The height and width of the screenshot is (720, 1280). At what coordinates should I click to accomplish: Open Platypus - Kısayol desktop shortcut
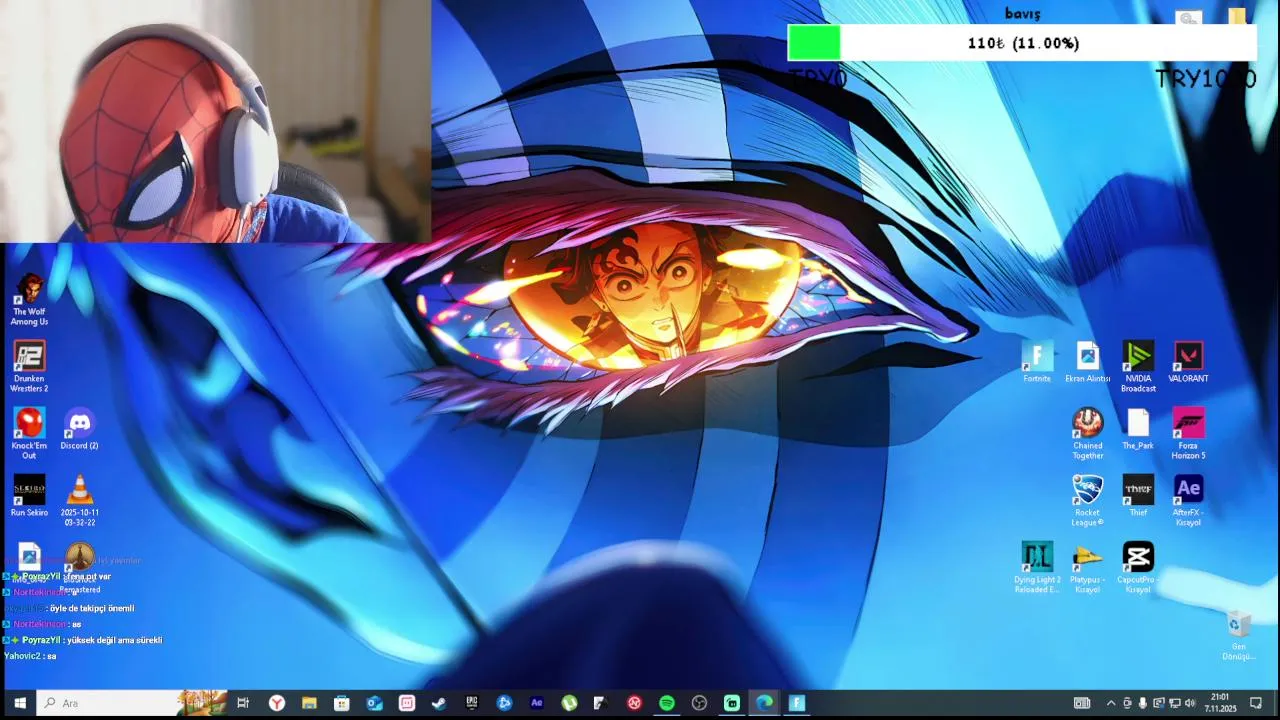[1087, 568]
